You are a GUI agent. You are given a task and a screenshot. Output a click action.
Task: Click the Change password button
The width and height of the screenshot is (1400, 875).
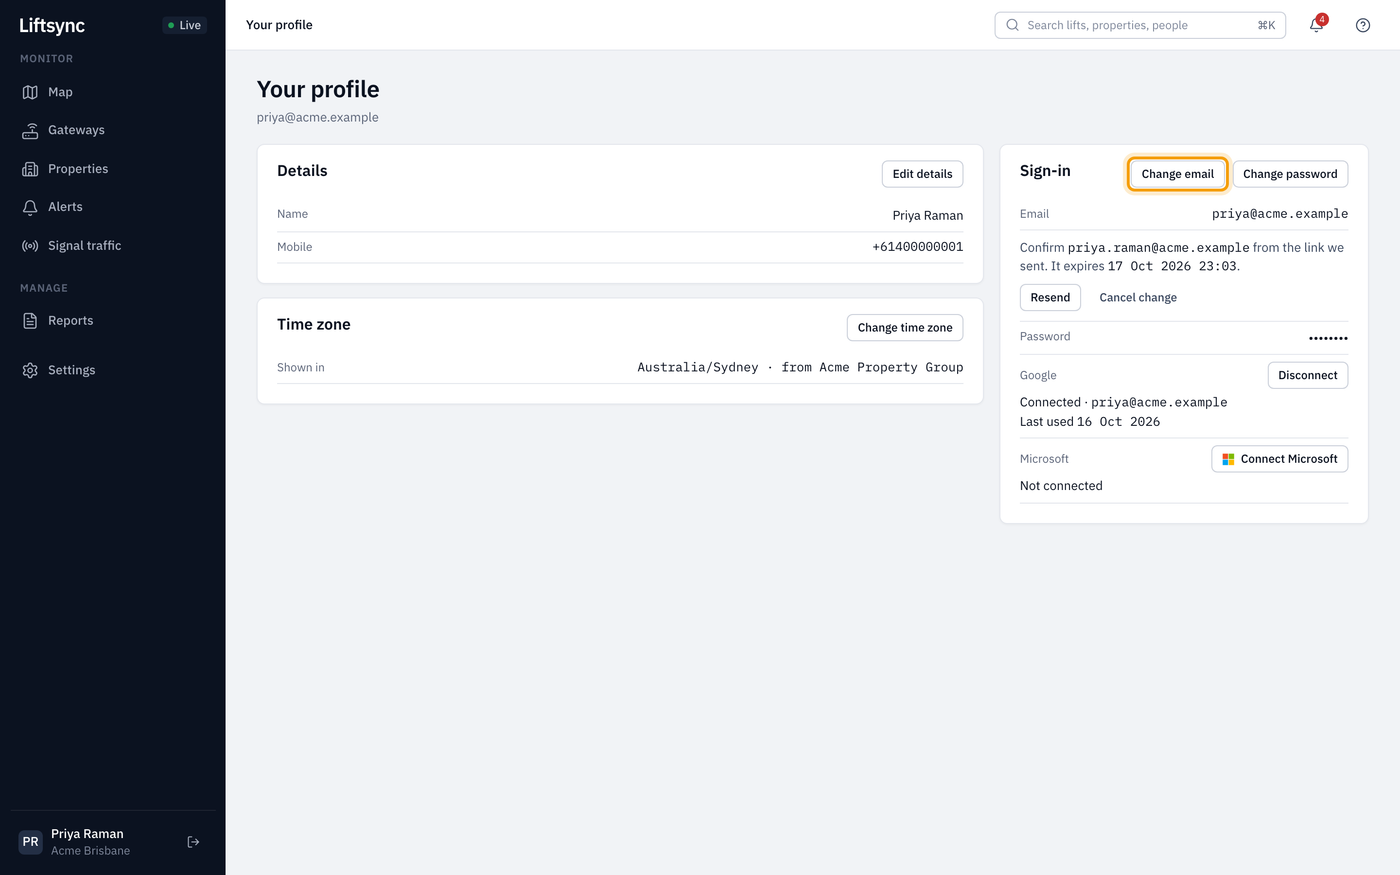(1290, 174)
